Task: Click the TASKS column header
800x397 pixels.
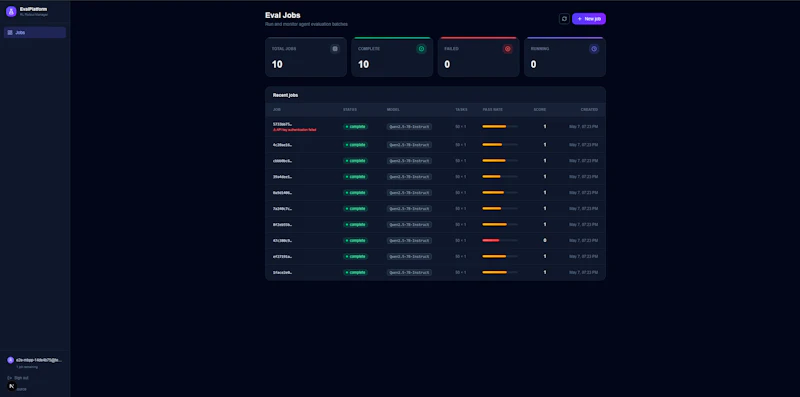Action: coord(461,110)
